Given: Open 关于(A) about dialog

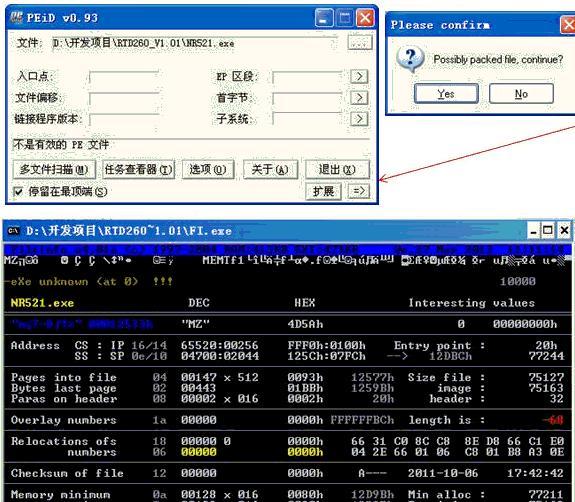Looking at the screenshot, I should pos(270,169).
